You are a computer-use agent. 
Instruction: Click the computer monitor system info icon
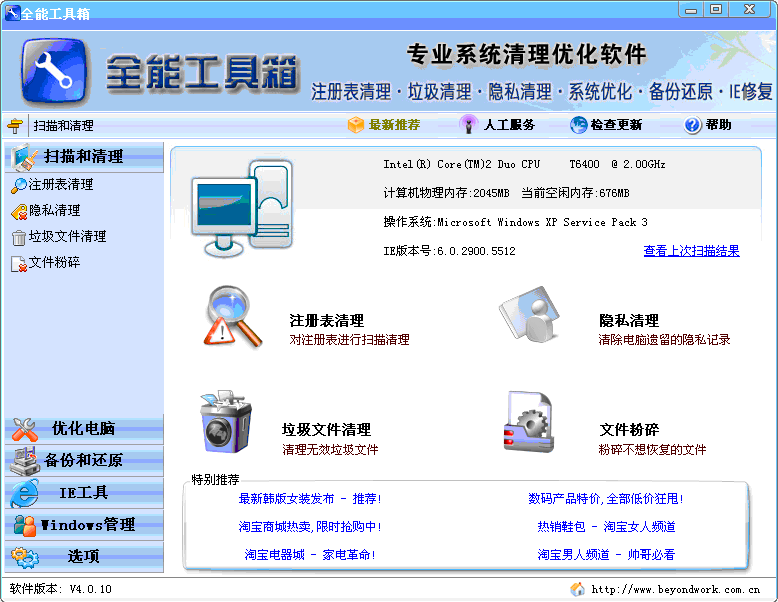coord(242,208)
